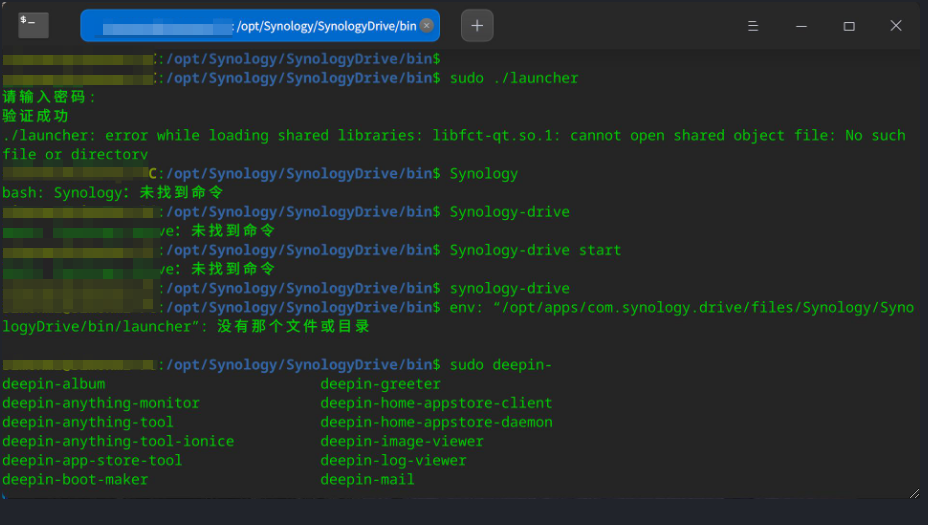Viewport: 928px width, 525px height.
Task: Open the hamburger main menu
Action: (x=753, y=25)
